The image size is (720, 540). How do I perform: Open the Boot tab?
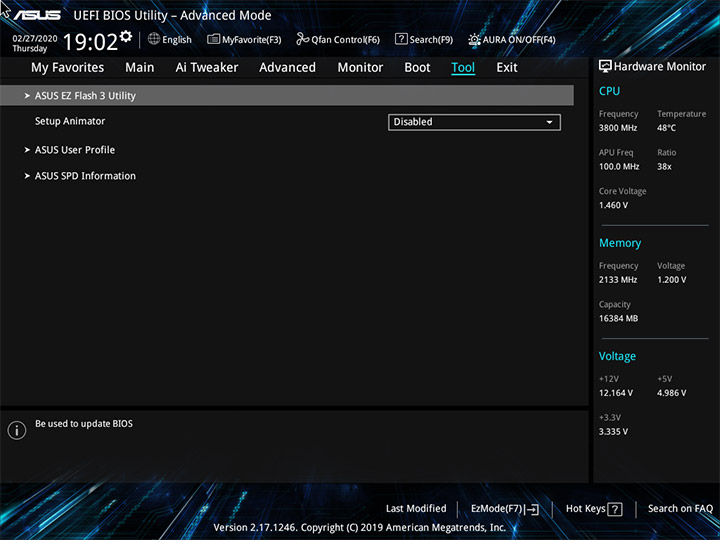click(x=417, y=68)
